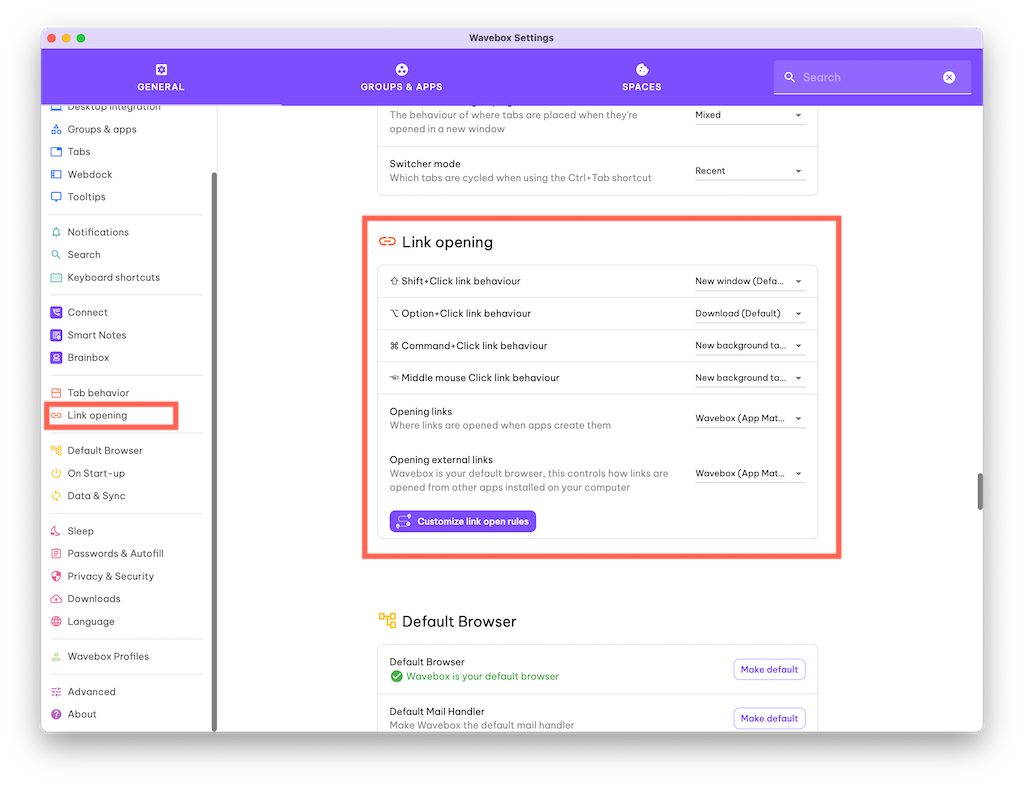
Task: Click the Default Browser sidebar icon
Action: point(56,450)
